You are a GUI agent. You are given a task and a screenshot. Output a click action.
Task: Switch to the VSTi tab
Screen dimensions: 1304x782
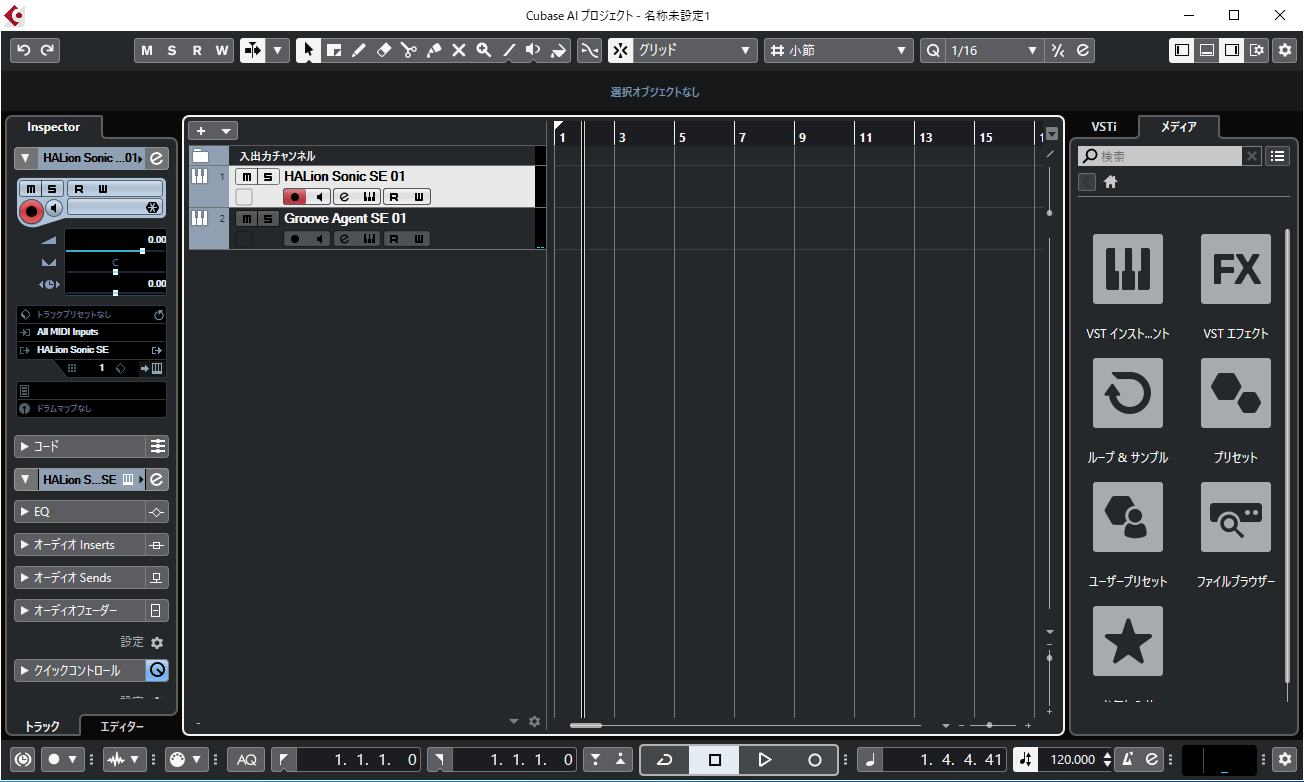point(1104,127)
